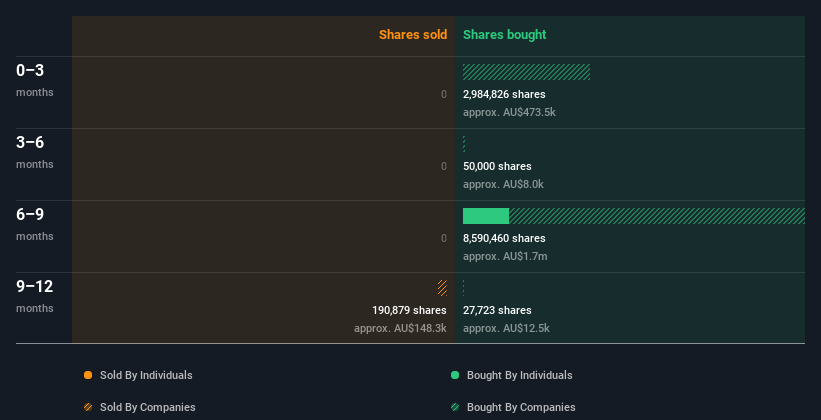Click the orange Sold By Individuals legend dot

[x=88, y=375]
